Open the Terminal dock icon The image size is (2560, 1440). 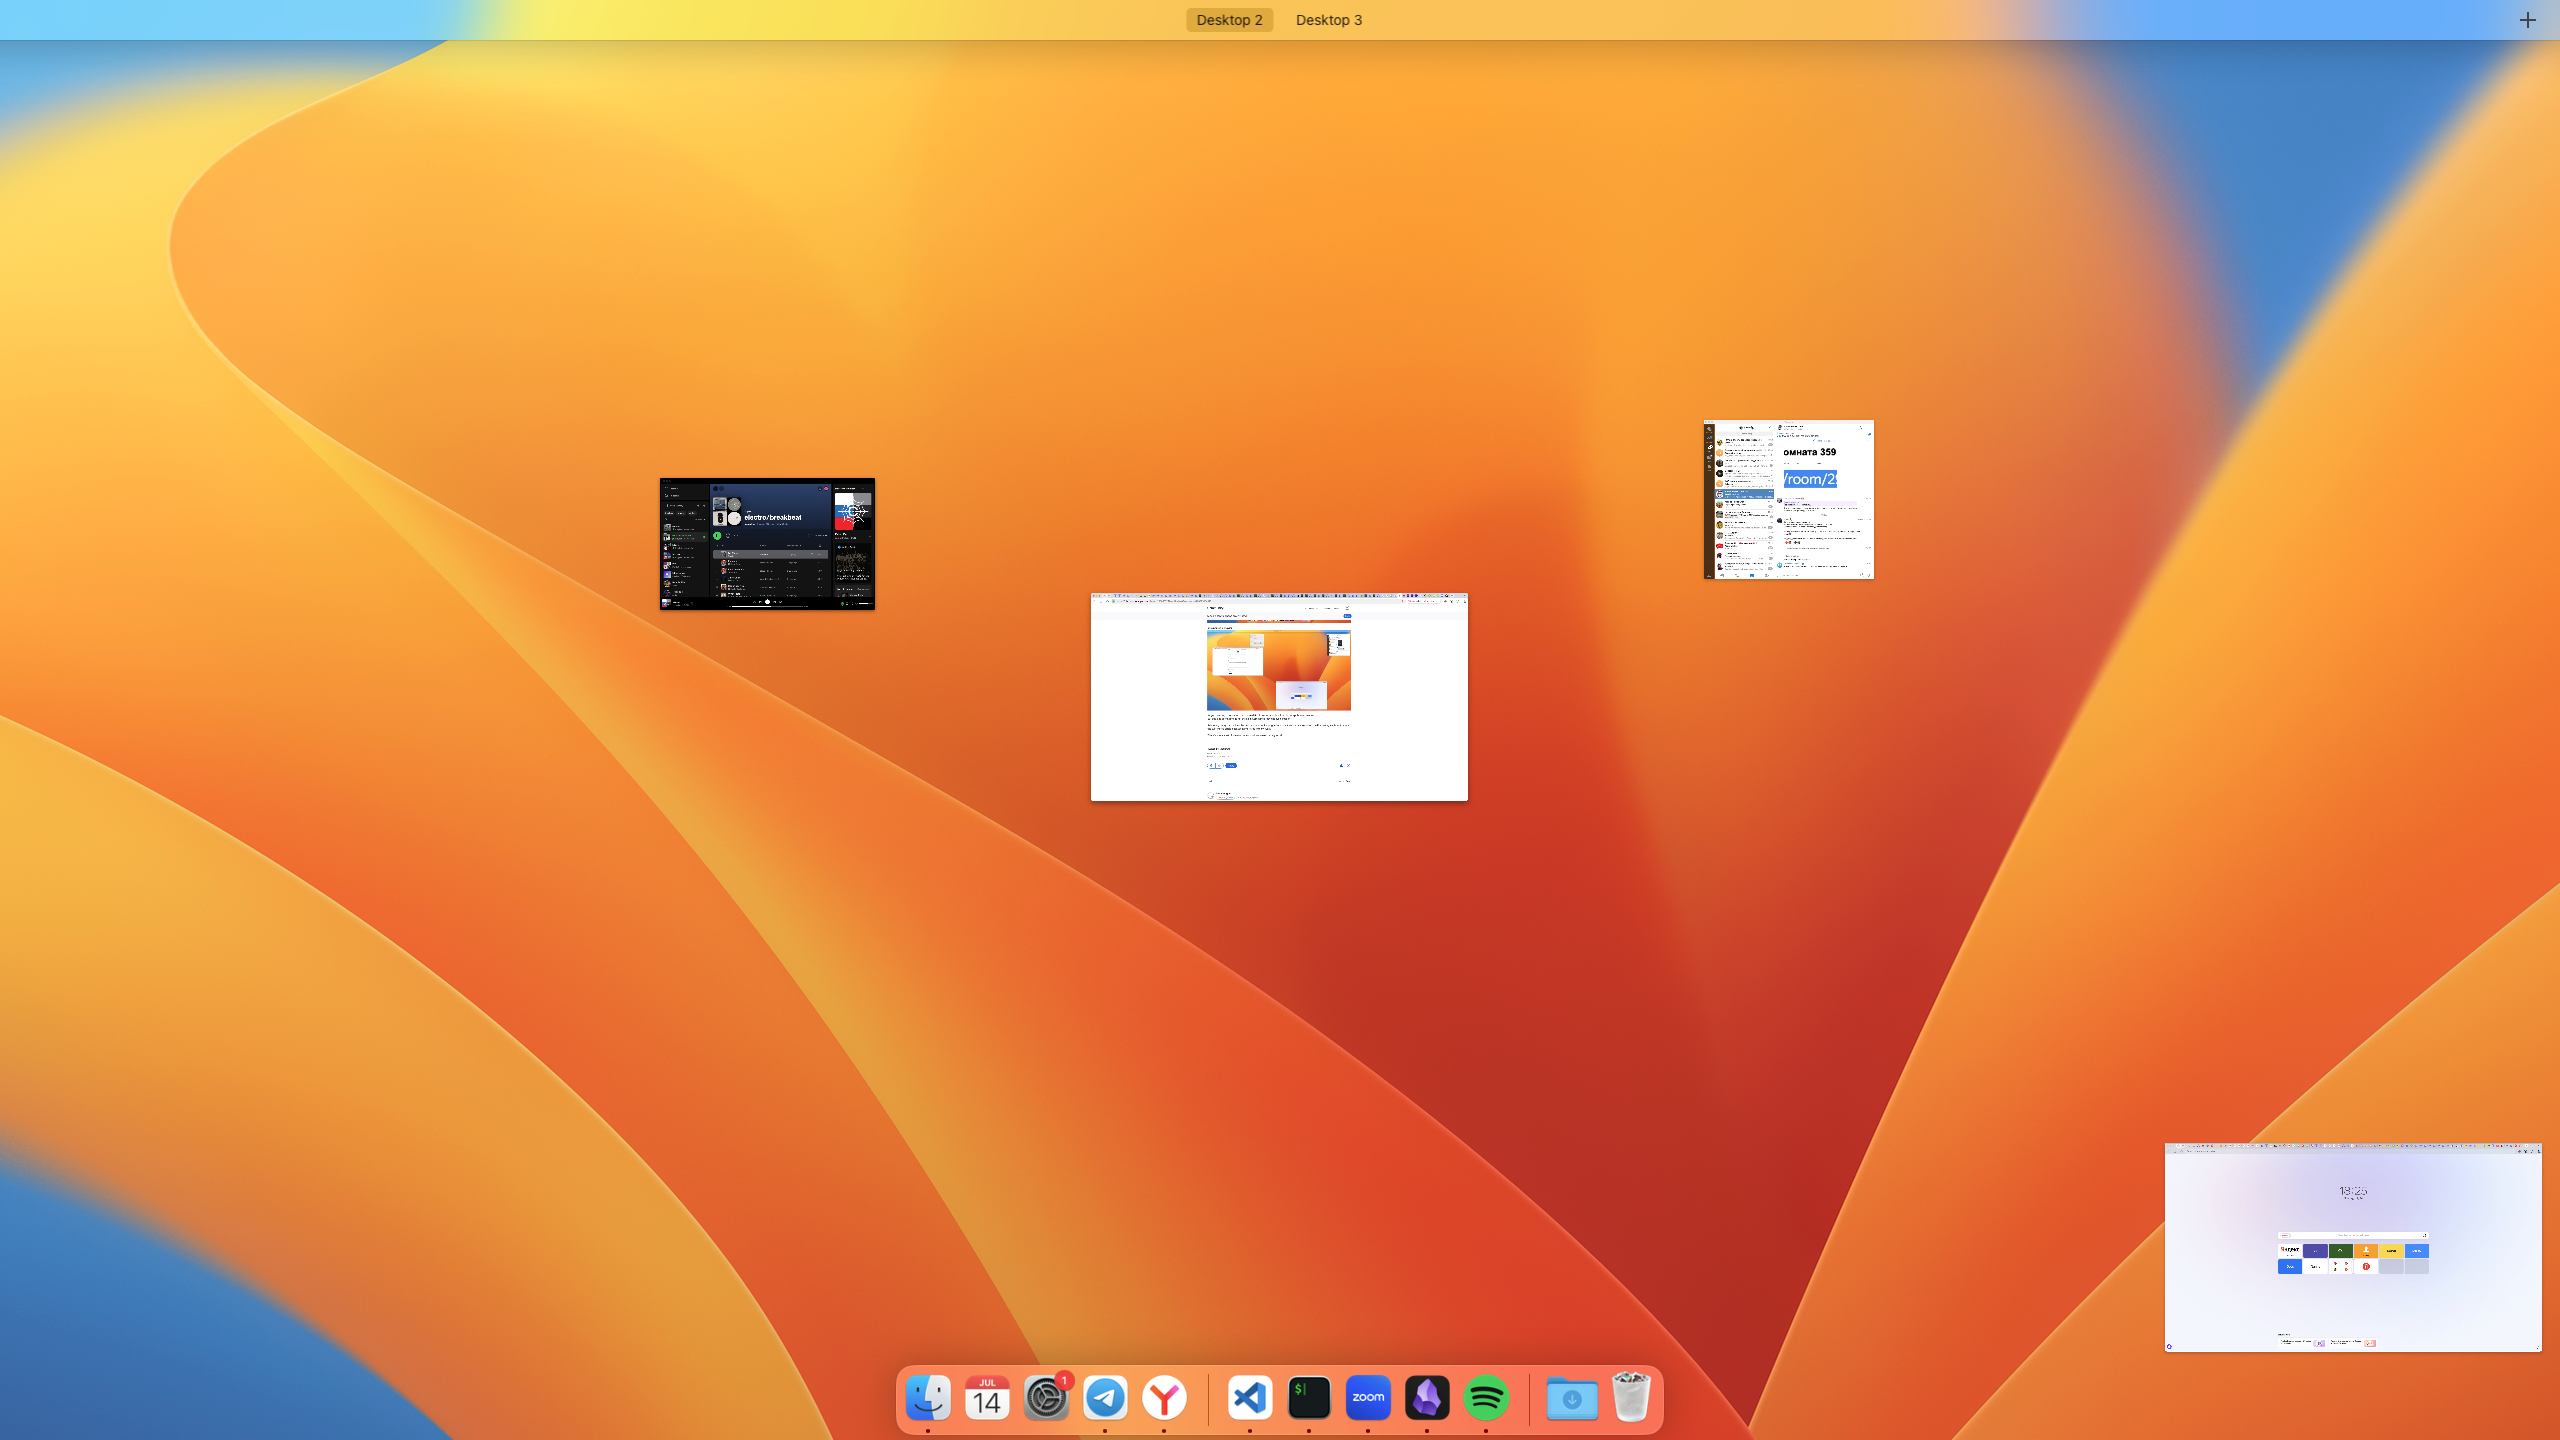coord(1309,1398)
